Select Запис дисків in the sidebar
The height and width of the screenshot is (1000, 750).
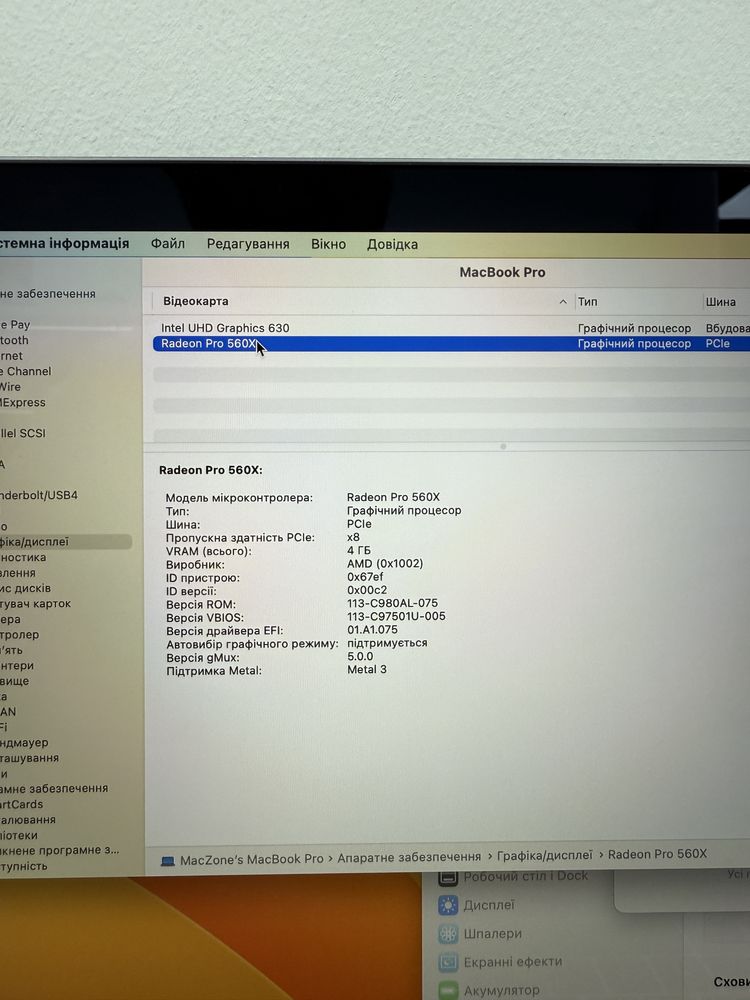26,588
